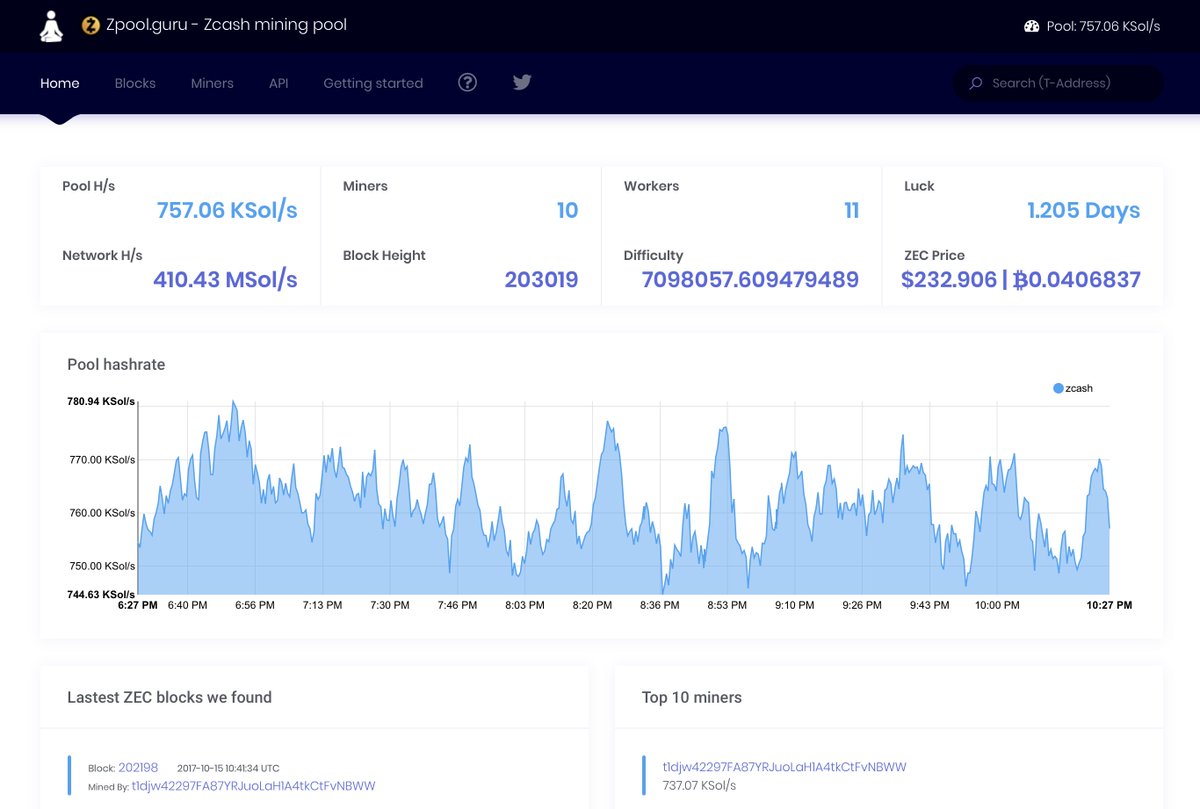Open the Getting started page
1200x809 pixels.
tap(373, 83)
